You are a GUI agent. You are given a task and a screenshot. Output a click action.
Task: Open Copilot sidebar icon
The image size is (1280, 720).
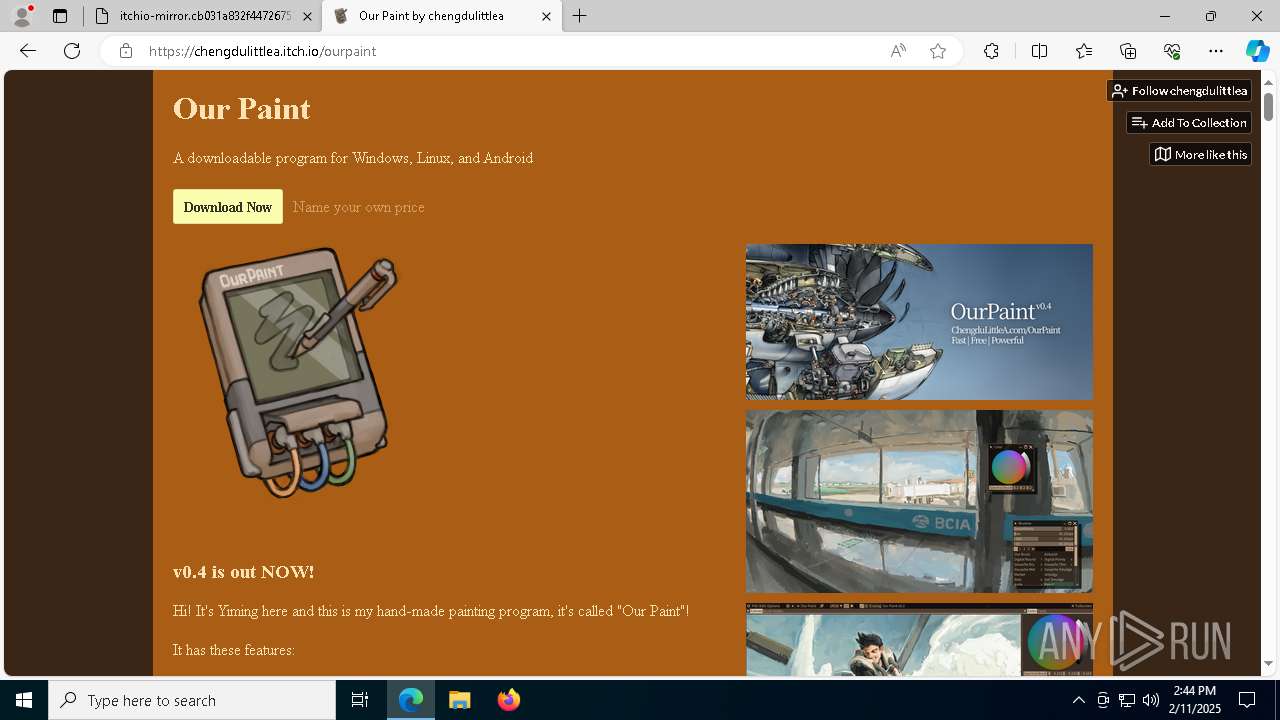[x=1257, y=51]
